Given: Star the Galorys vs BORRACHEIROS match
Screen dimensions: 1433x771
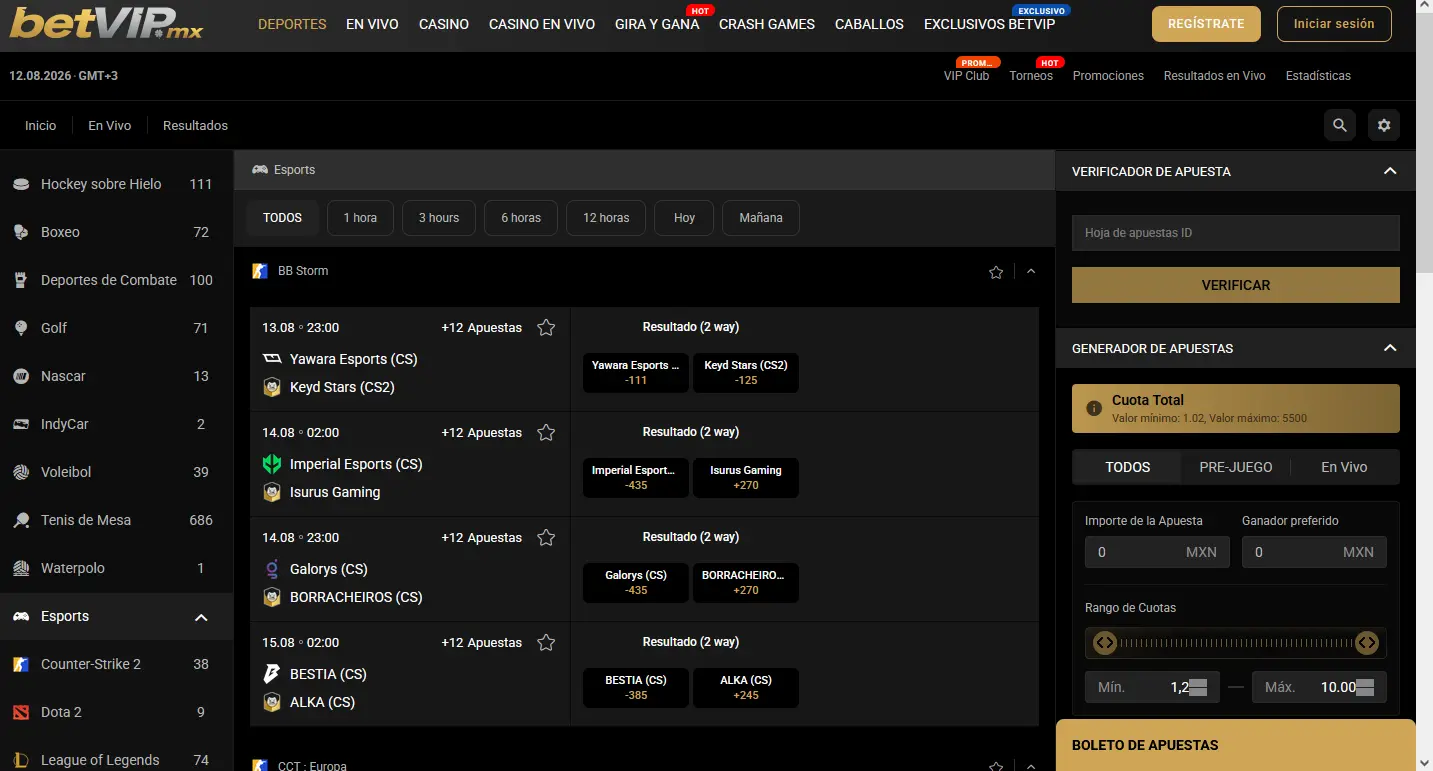Looking at the screenshot, I should 546,537.
